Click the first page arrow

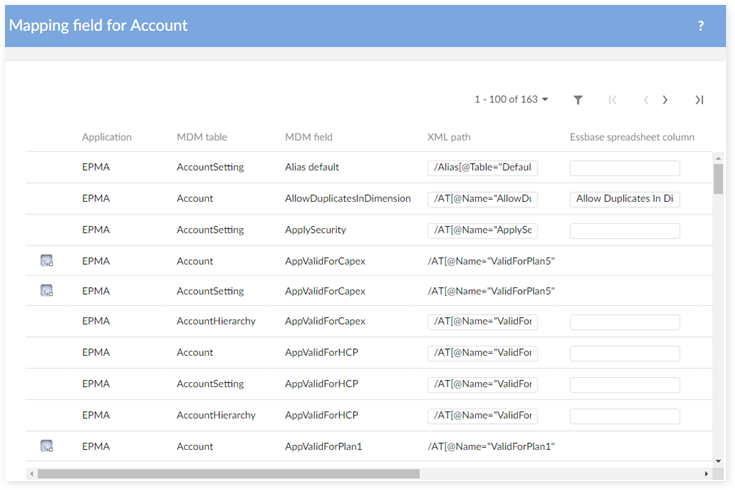(612, 100)
